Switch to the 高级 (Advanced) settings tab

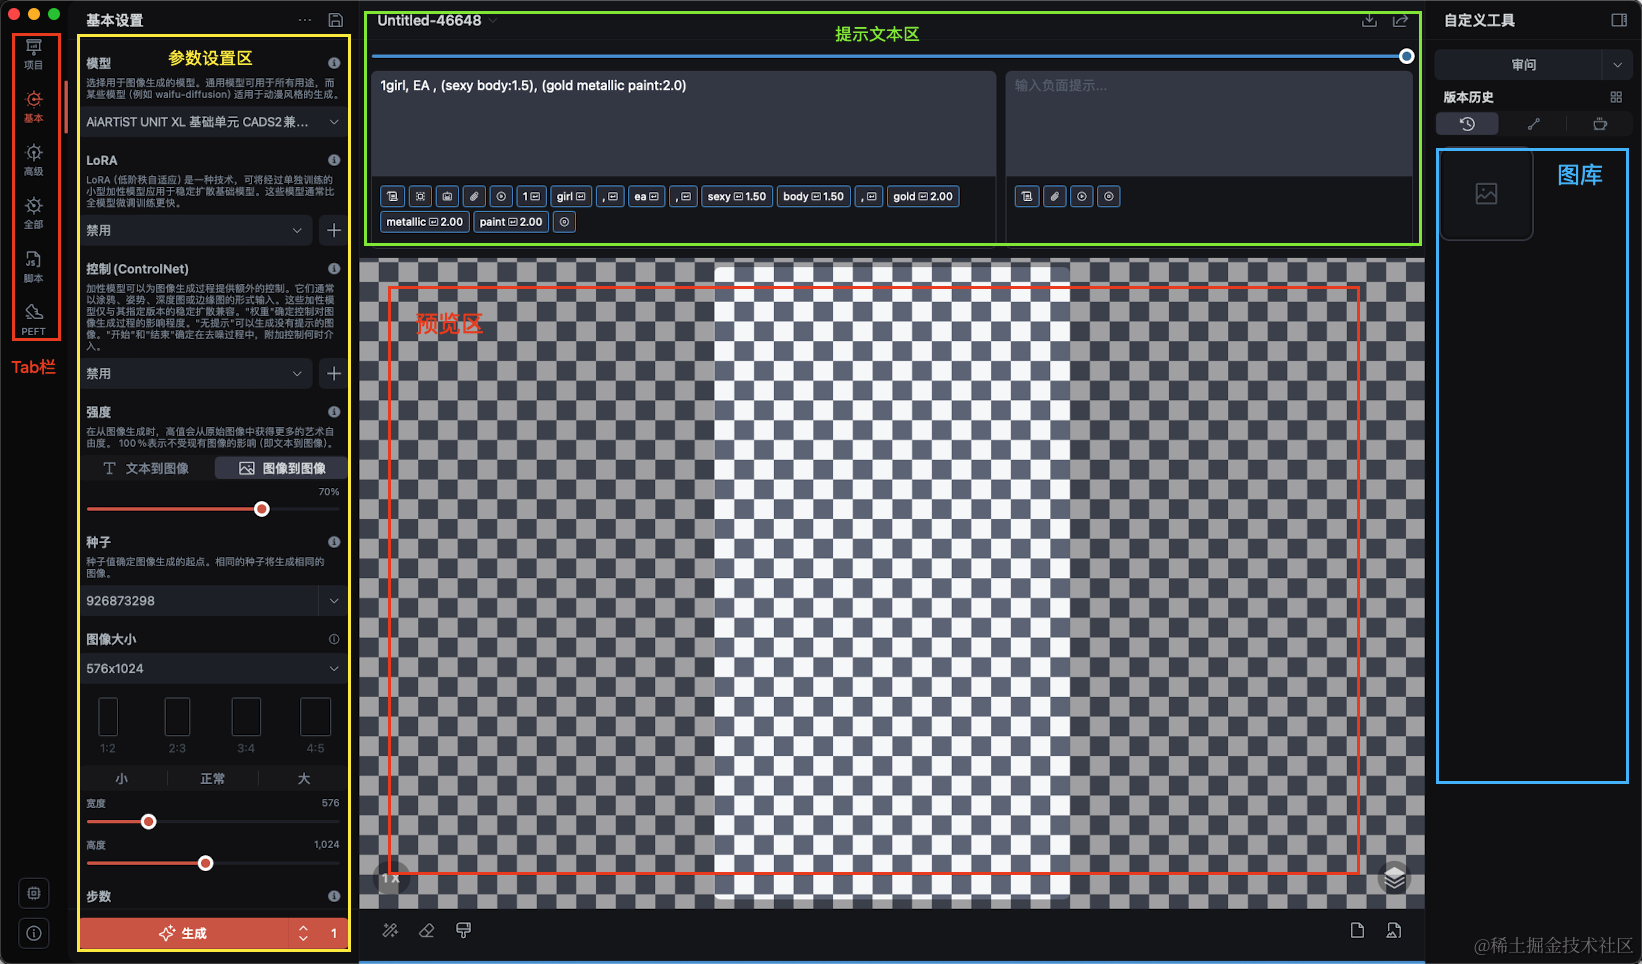click(34, 159)
